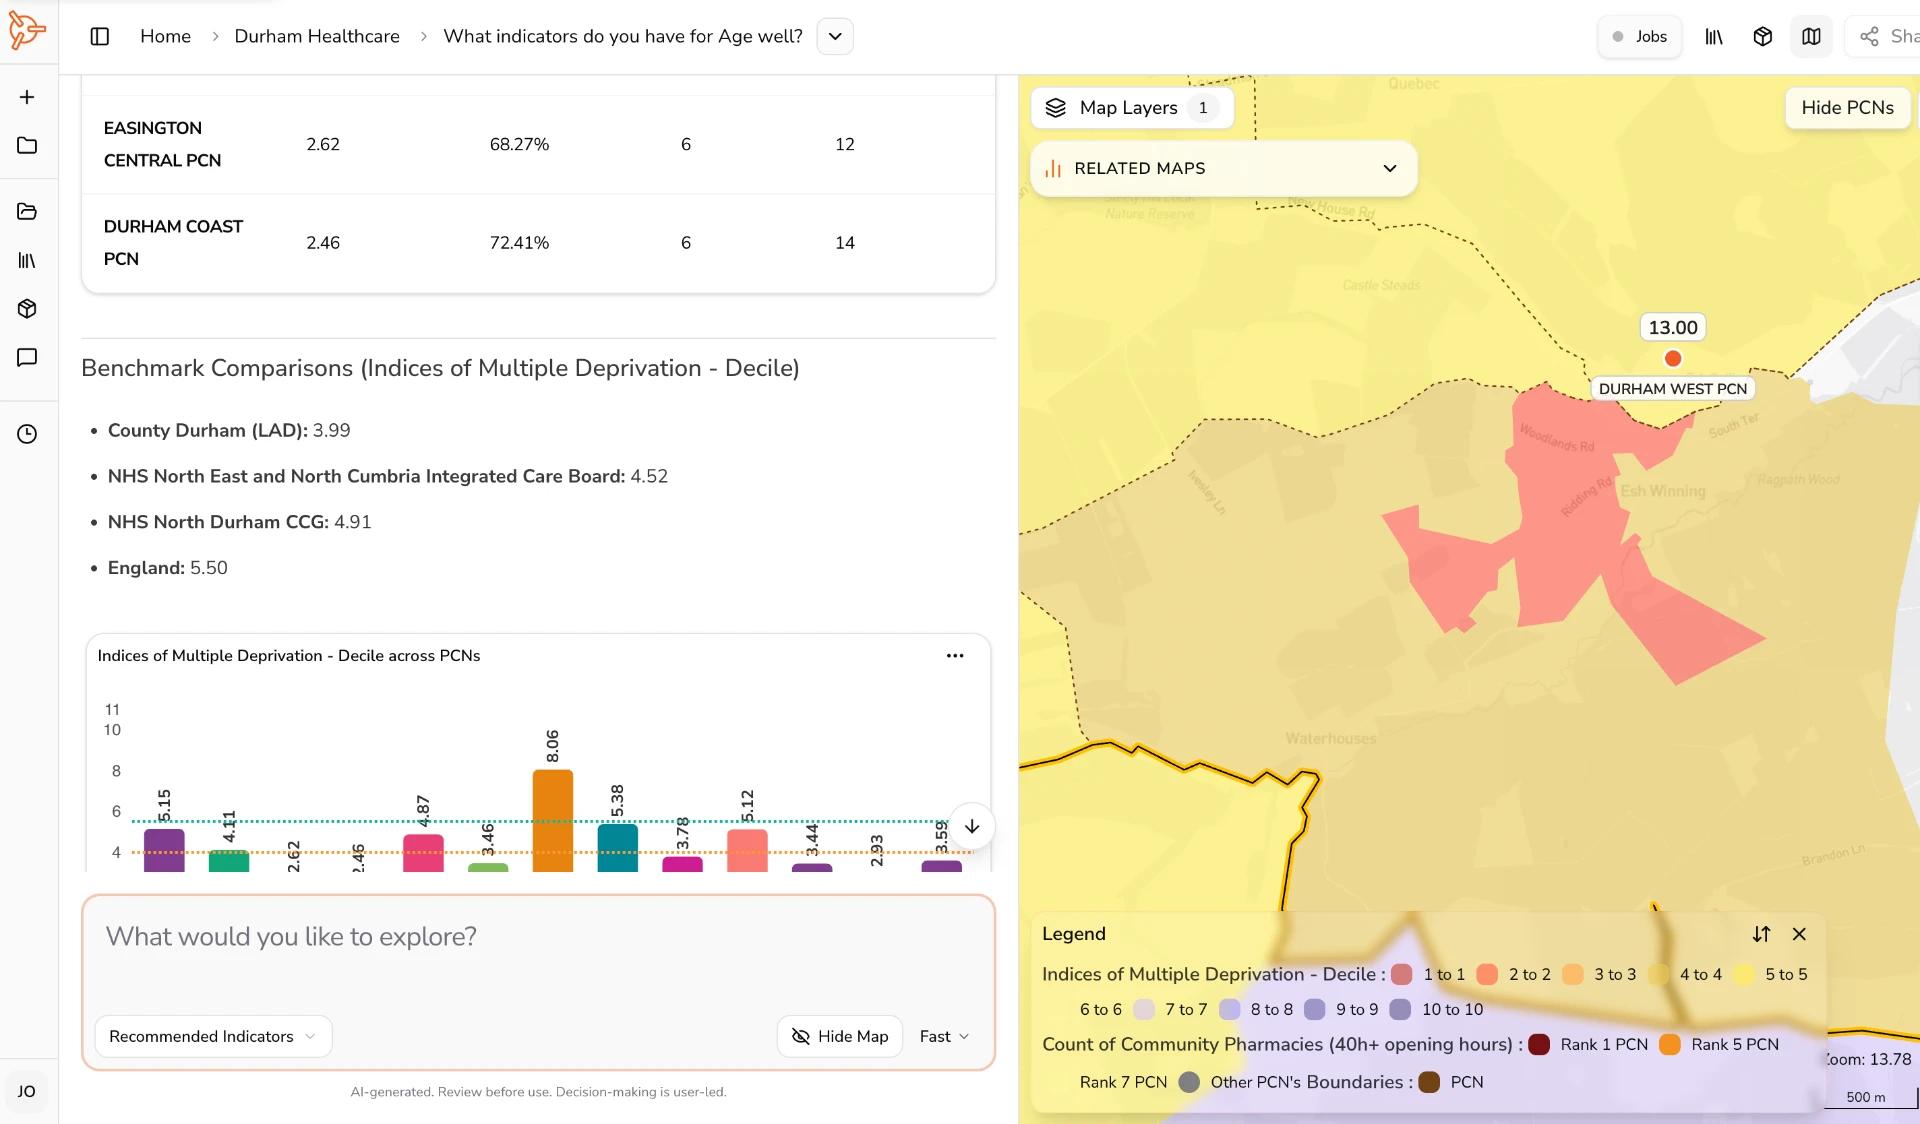Open the Recommended Indicators dropdown
This screenshot has width=1920, height=1124.
tap(213, 1036)
